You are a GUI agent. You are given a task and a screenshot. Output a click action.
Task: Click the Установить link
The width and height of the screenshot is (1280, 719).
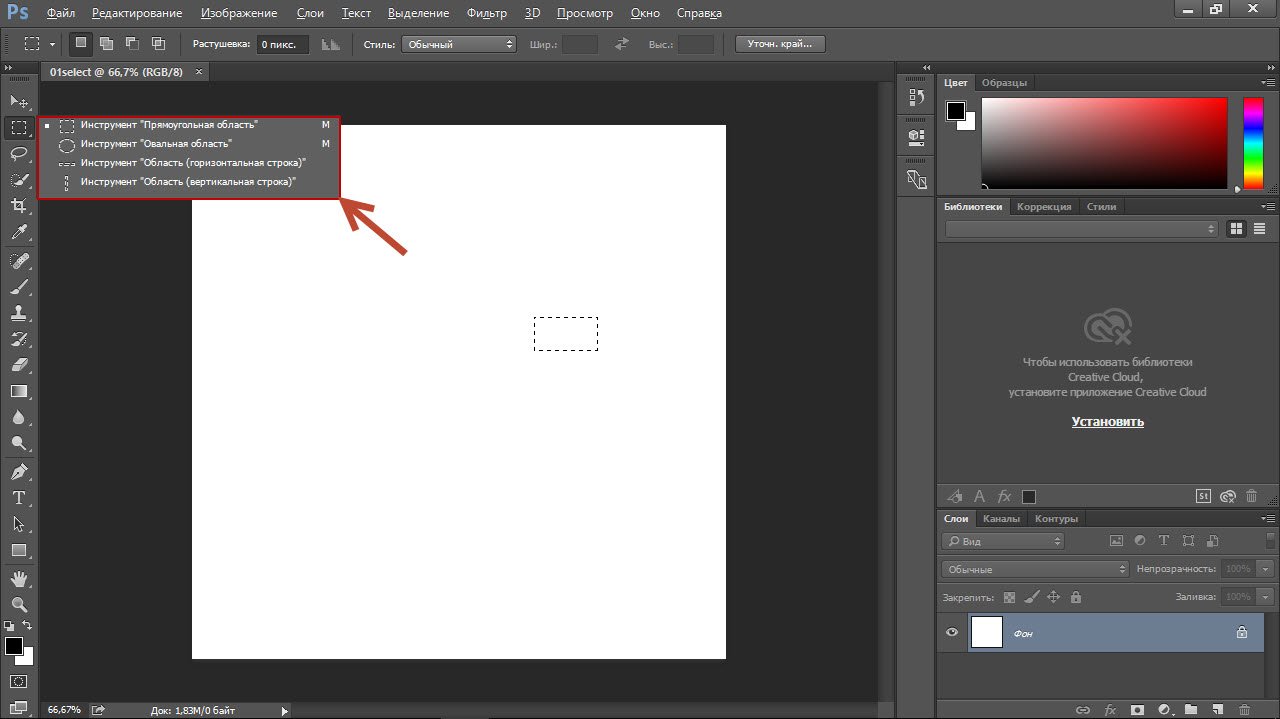(1107, 422)
